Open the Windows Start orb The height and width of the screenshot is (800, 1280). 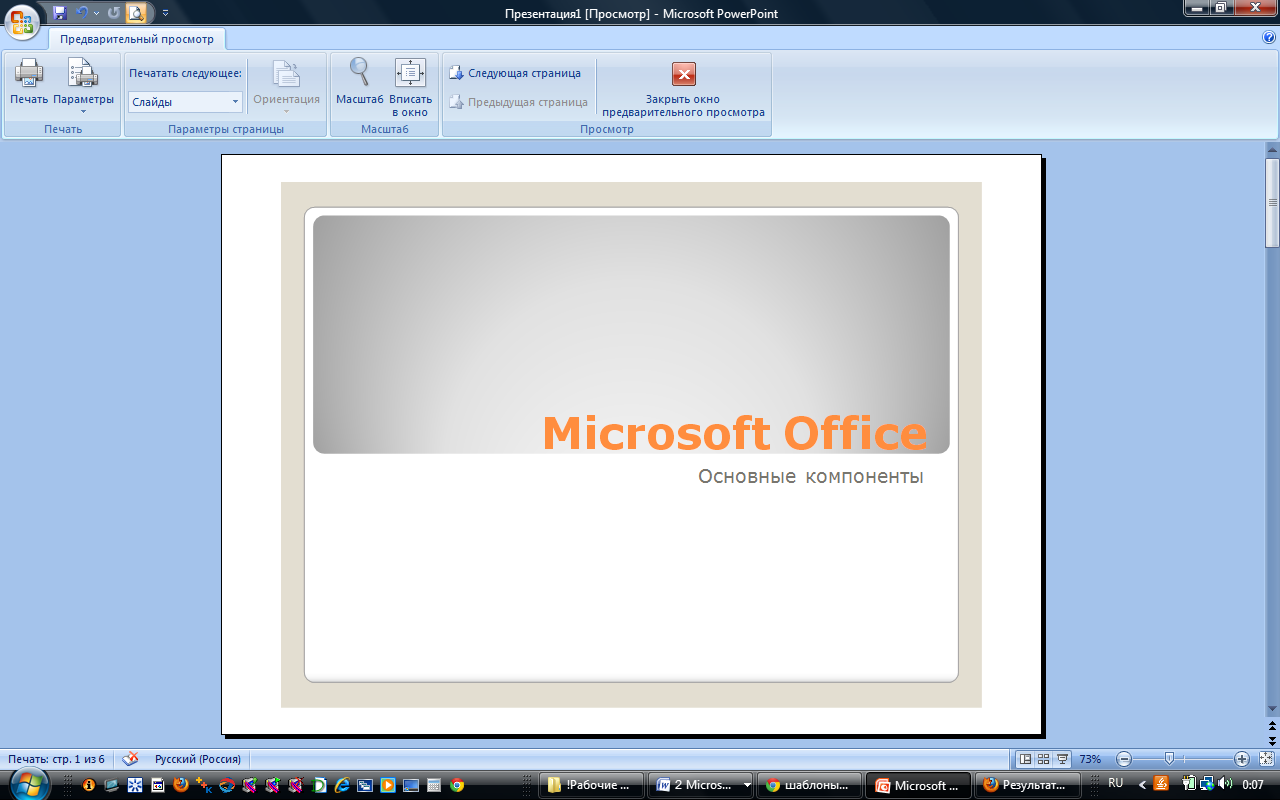point(30,784)
